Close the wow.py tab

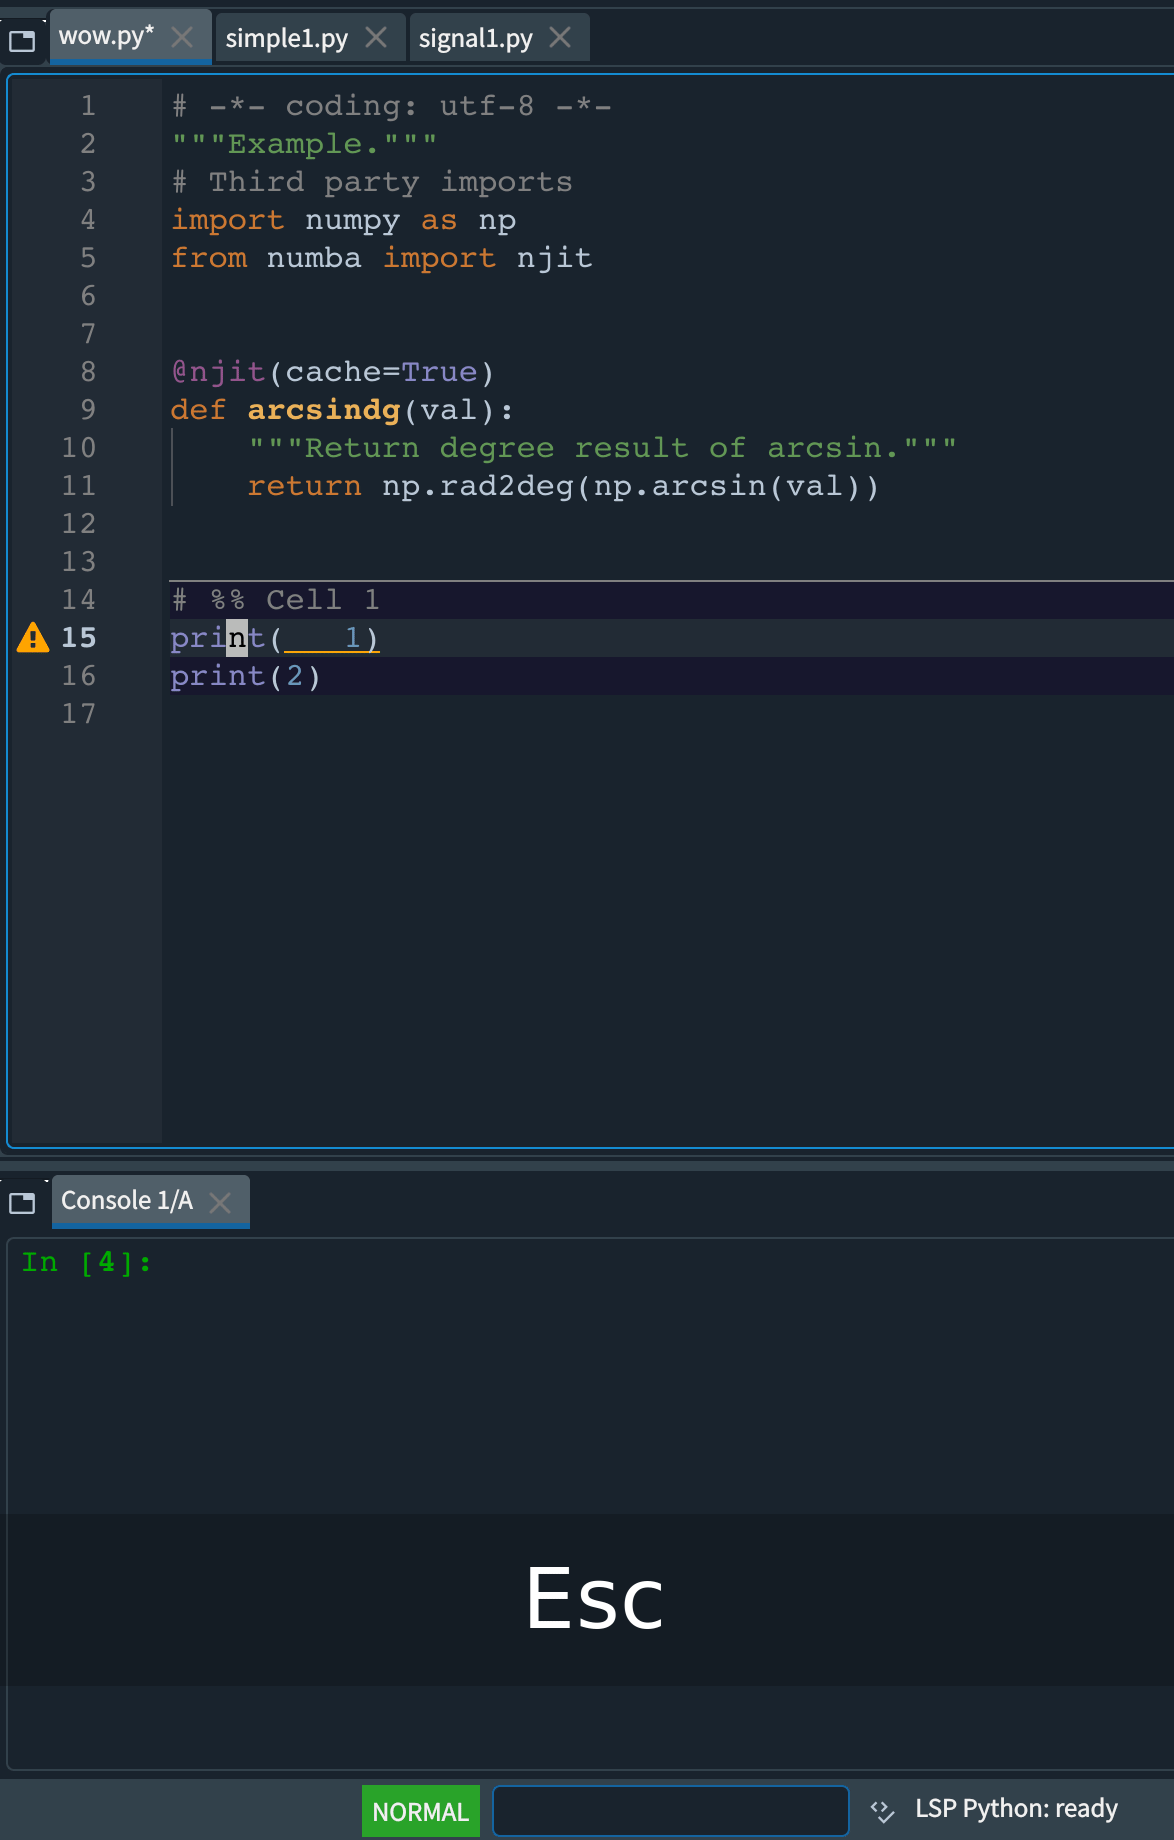[182, 37]
